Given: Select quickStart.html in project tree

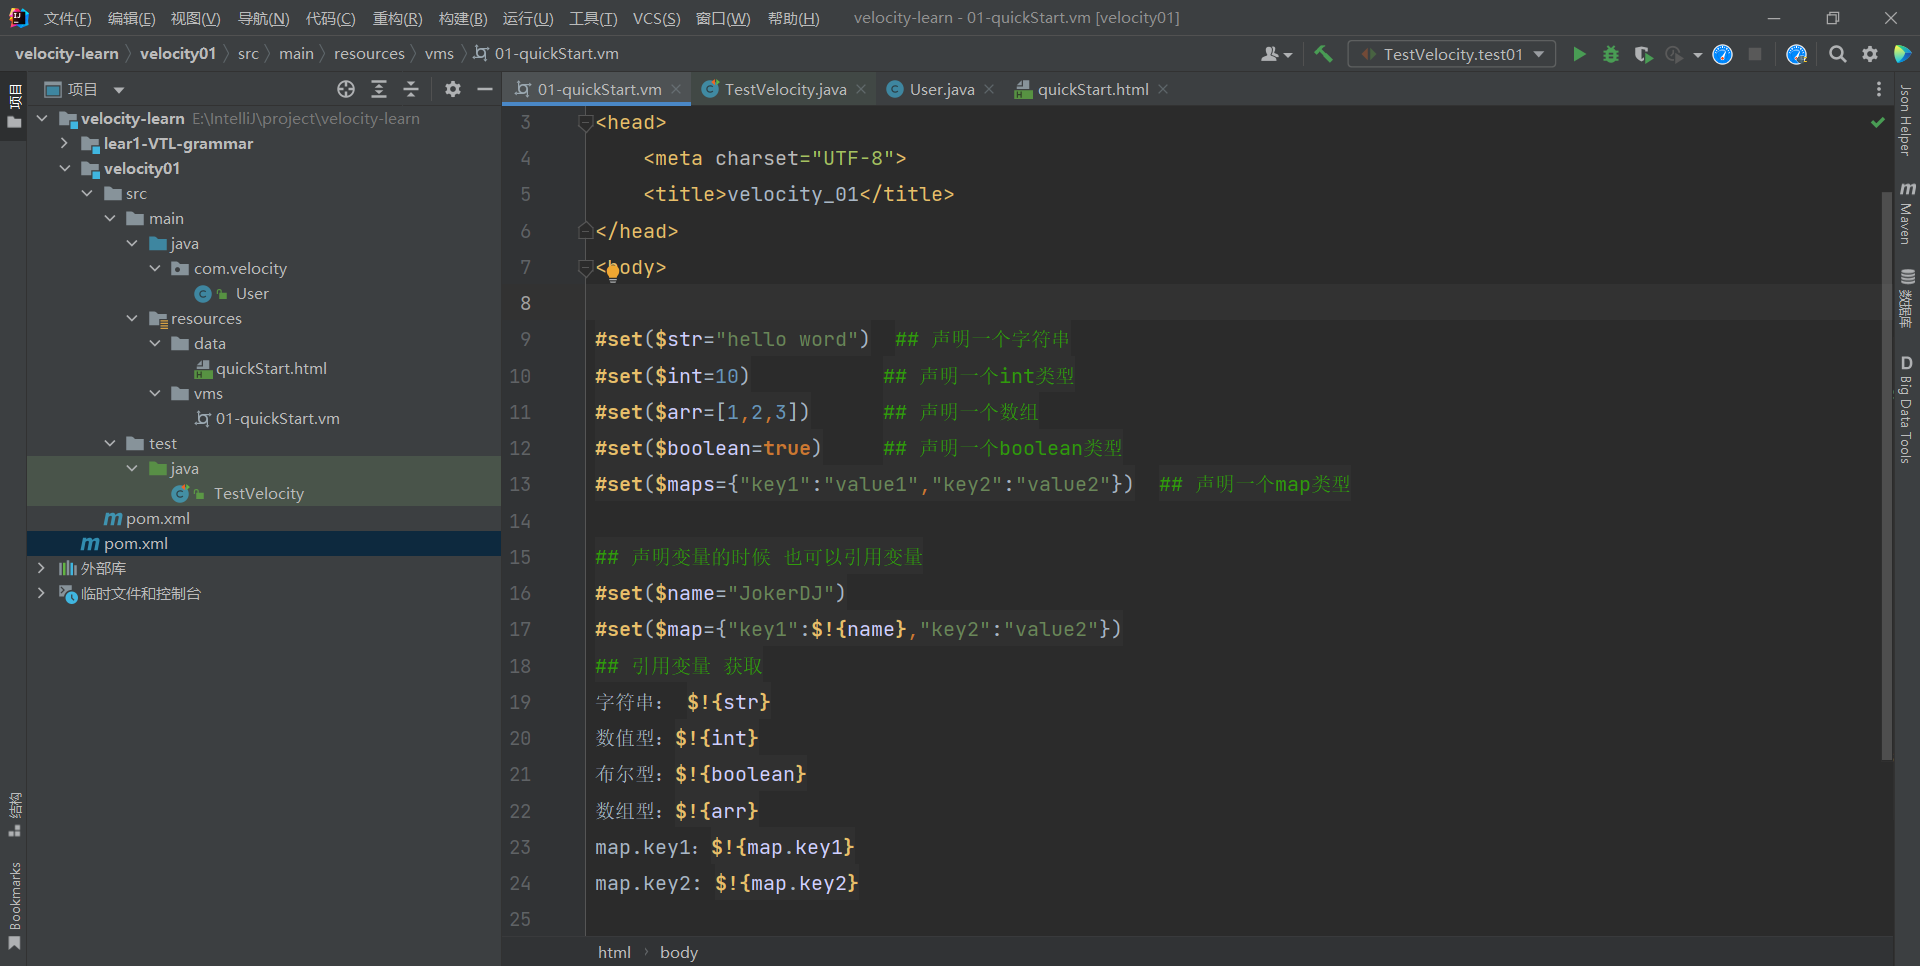Looking at the screenshot, I should click(271, 368).
